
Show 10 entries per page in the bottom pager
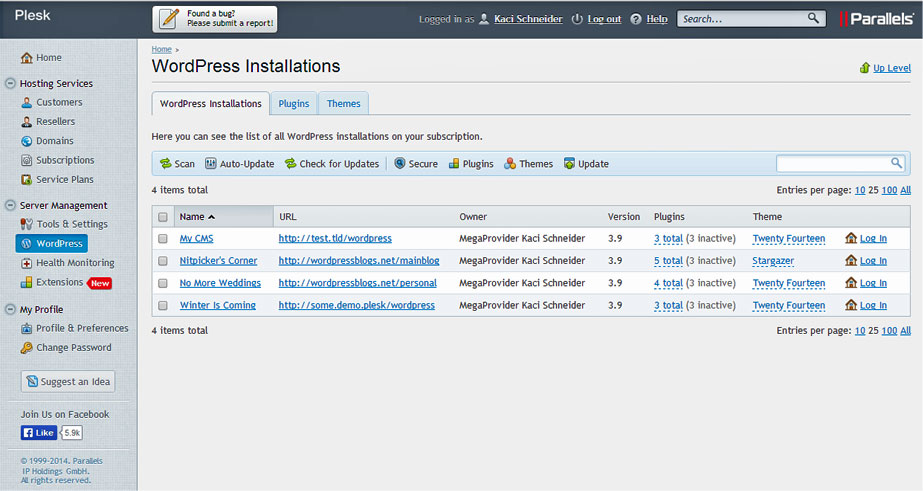click(x=860, y=331)
